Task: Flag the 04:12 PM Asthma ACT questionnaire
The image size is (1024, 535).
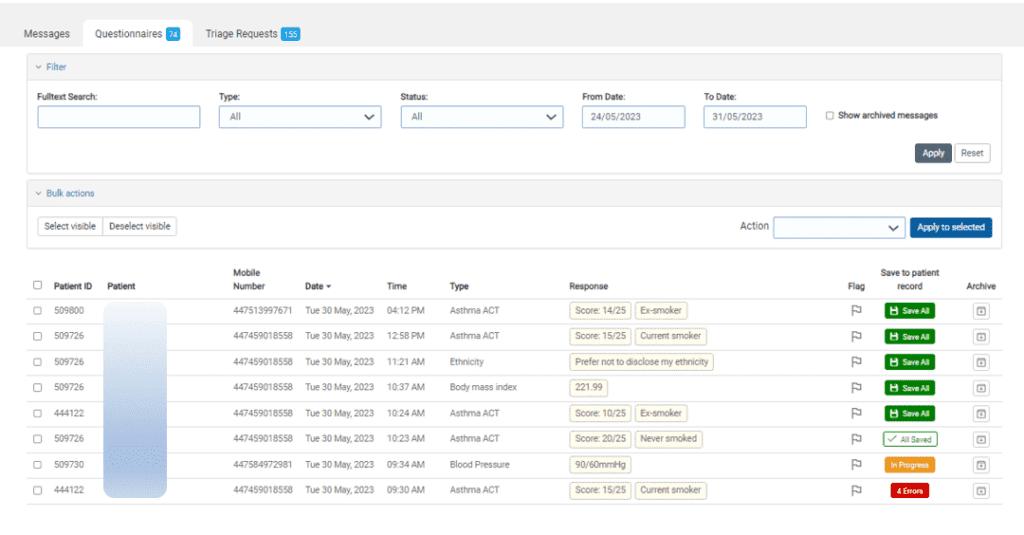Action: [855, 311]
